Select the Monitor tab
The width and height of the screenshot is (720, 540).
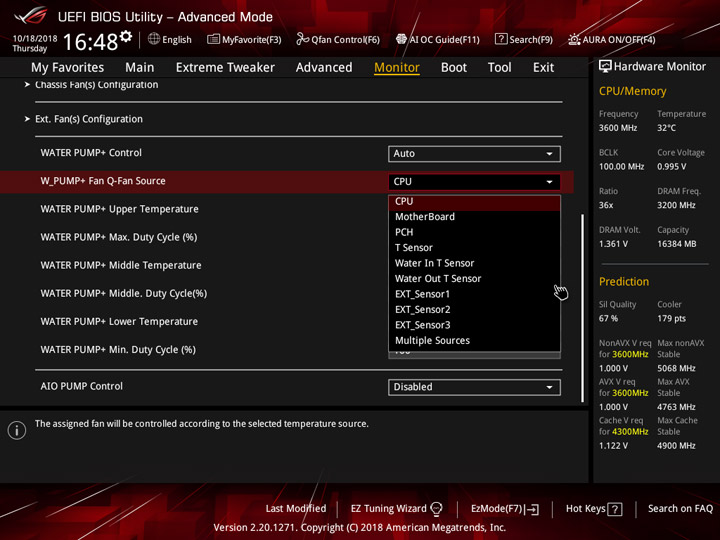397,68
